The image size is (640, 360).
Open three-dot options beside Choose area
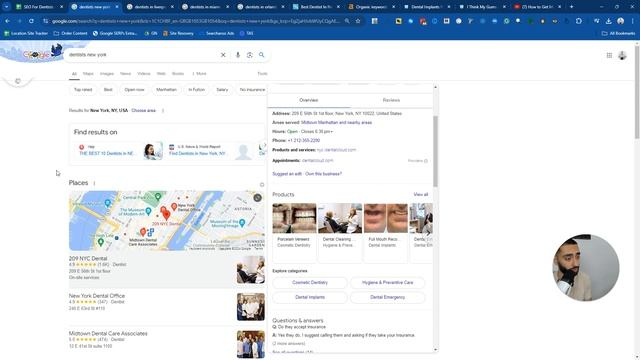click(163, 111)
